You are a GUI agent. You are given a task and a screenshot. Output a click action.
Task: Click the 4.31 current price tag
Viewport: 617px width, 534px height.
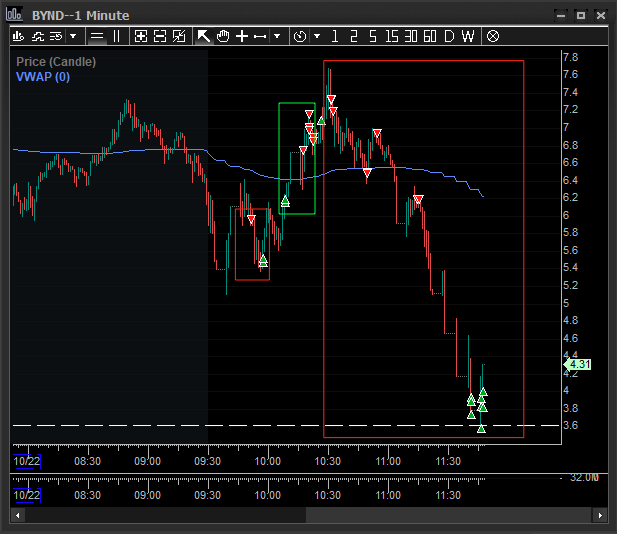click(578, 364)
